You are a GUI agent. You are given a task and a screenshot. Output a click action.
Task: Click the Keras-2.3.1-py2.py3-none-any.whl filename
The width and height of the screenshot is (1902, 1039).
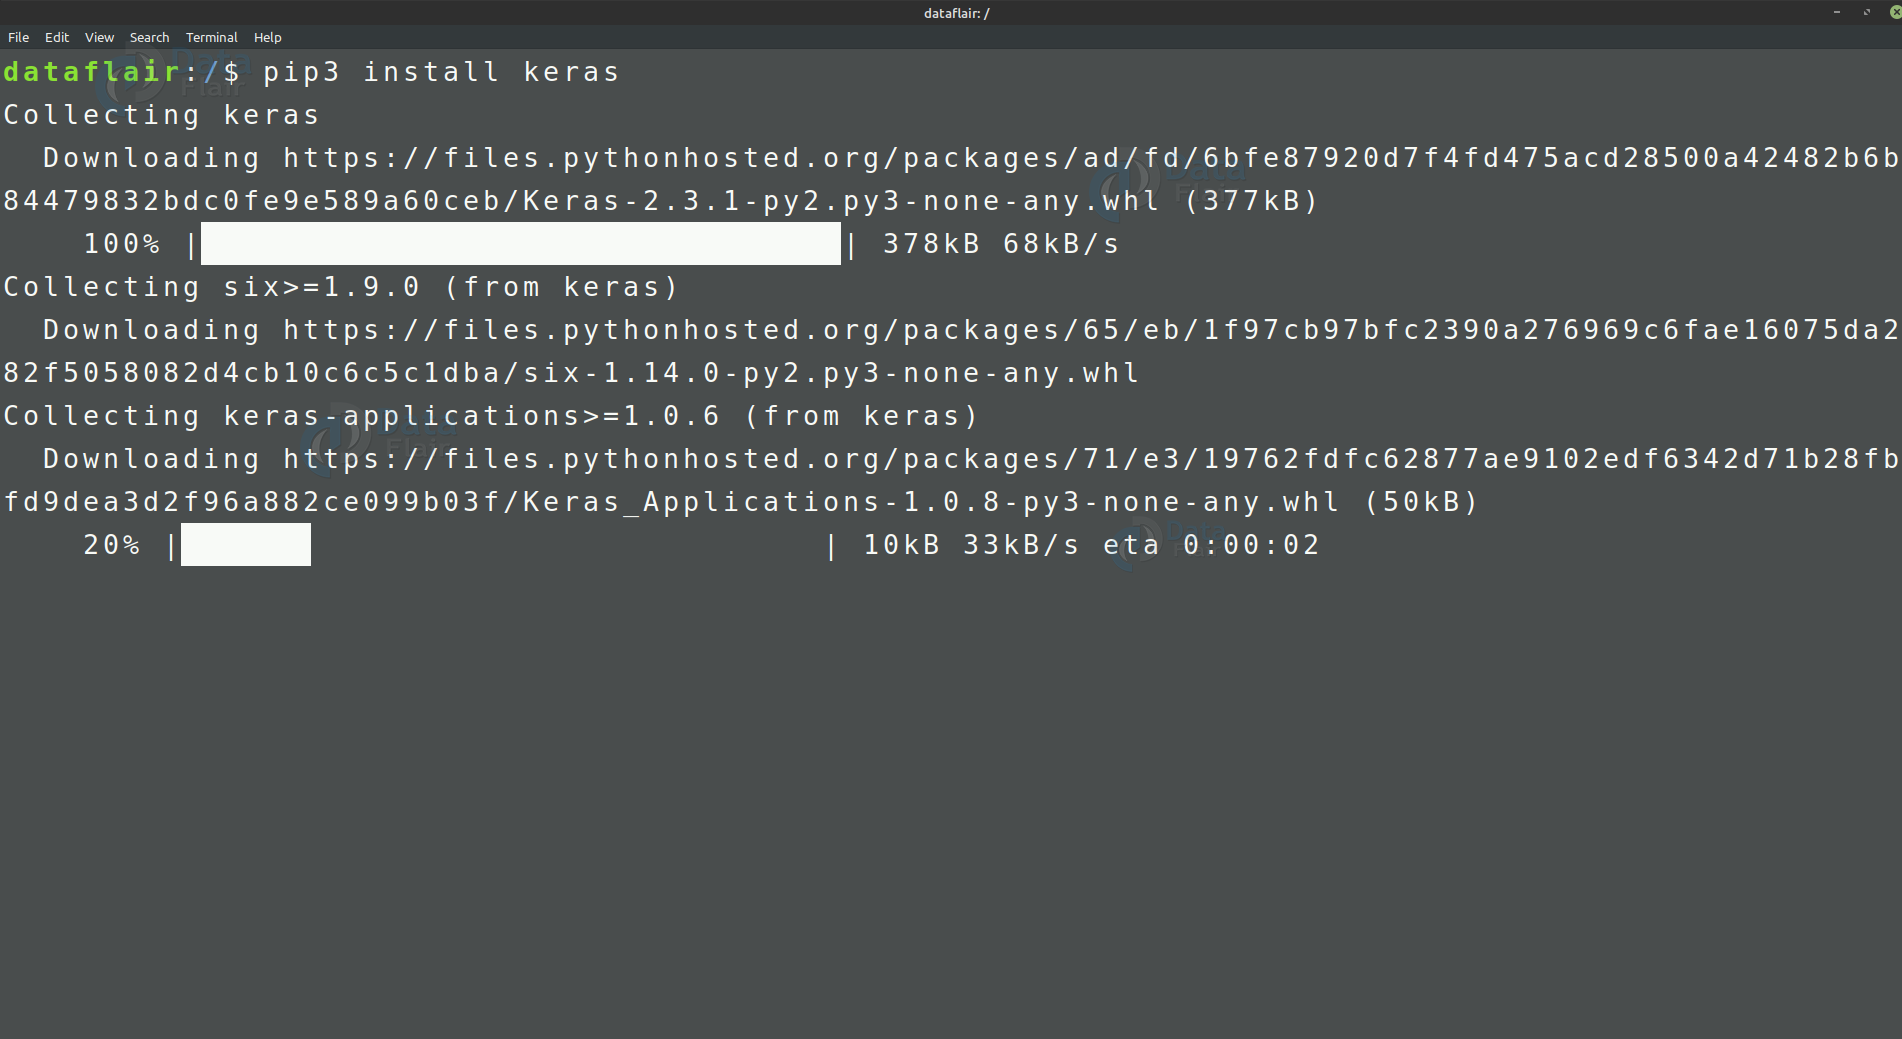pyautogui.click(x=842, y=201)
